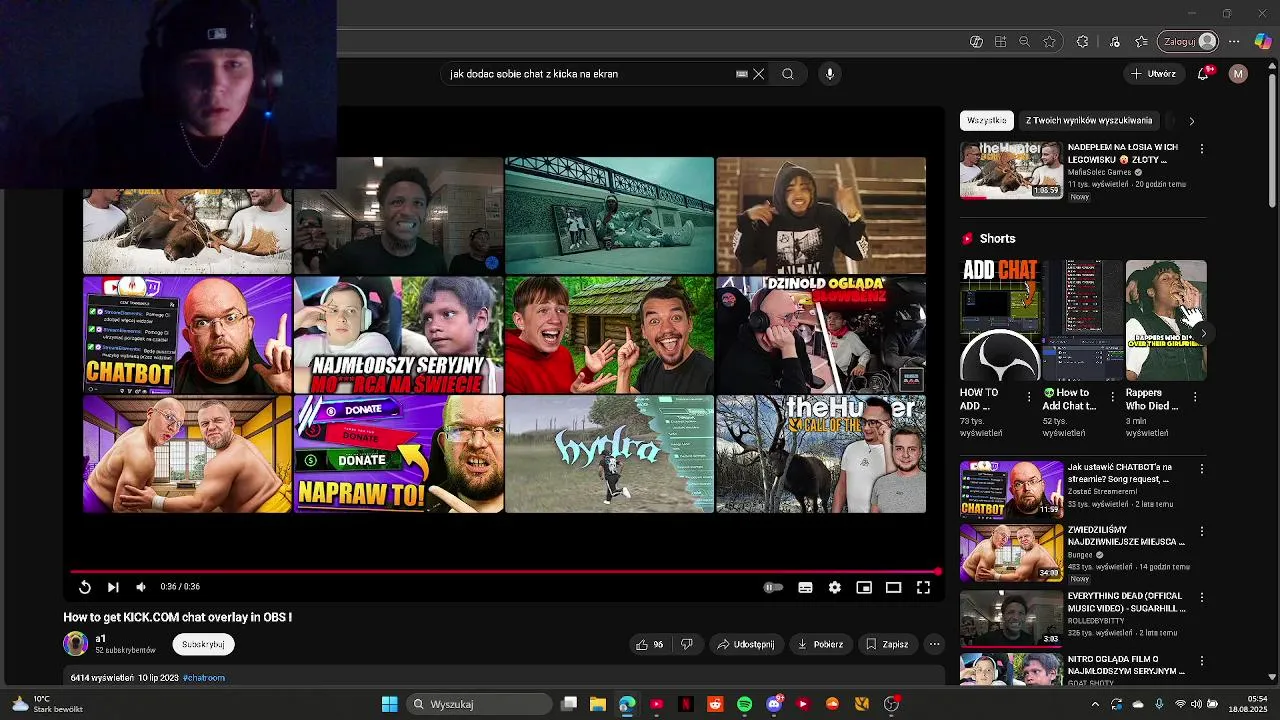1280x720 pixels.
Task: Open theHunter endscreen suggestion thumbnail
Action: coord(821,454)
